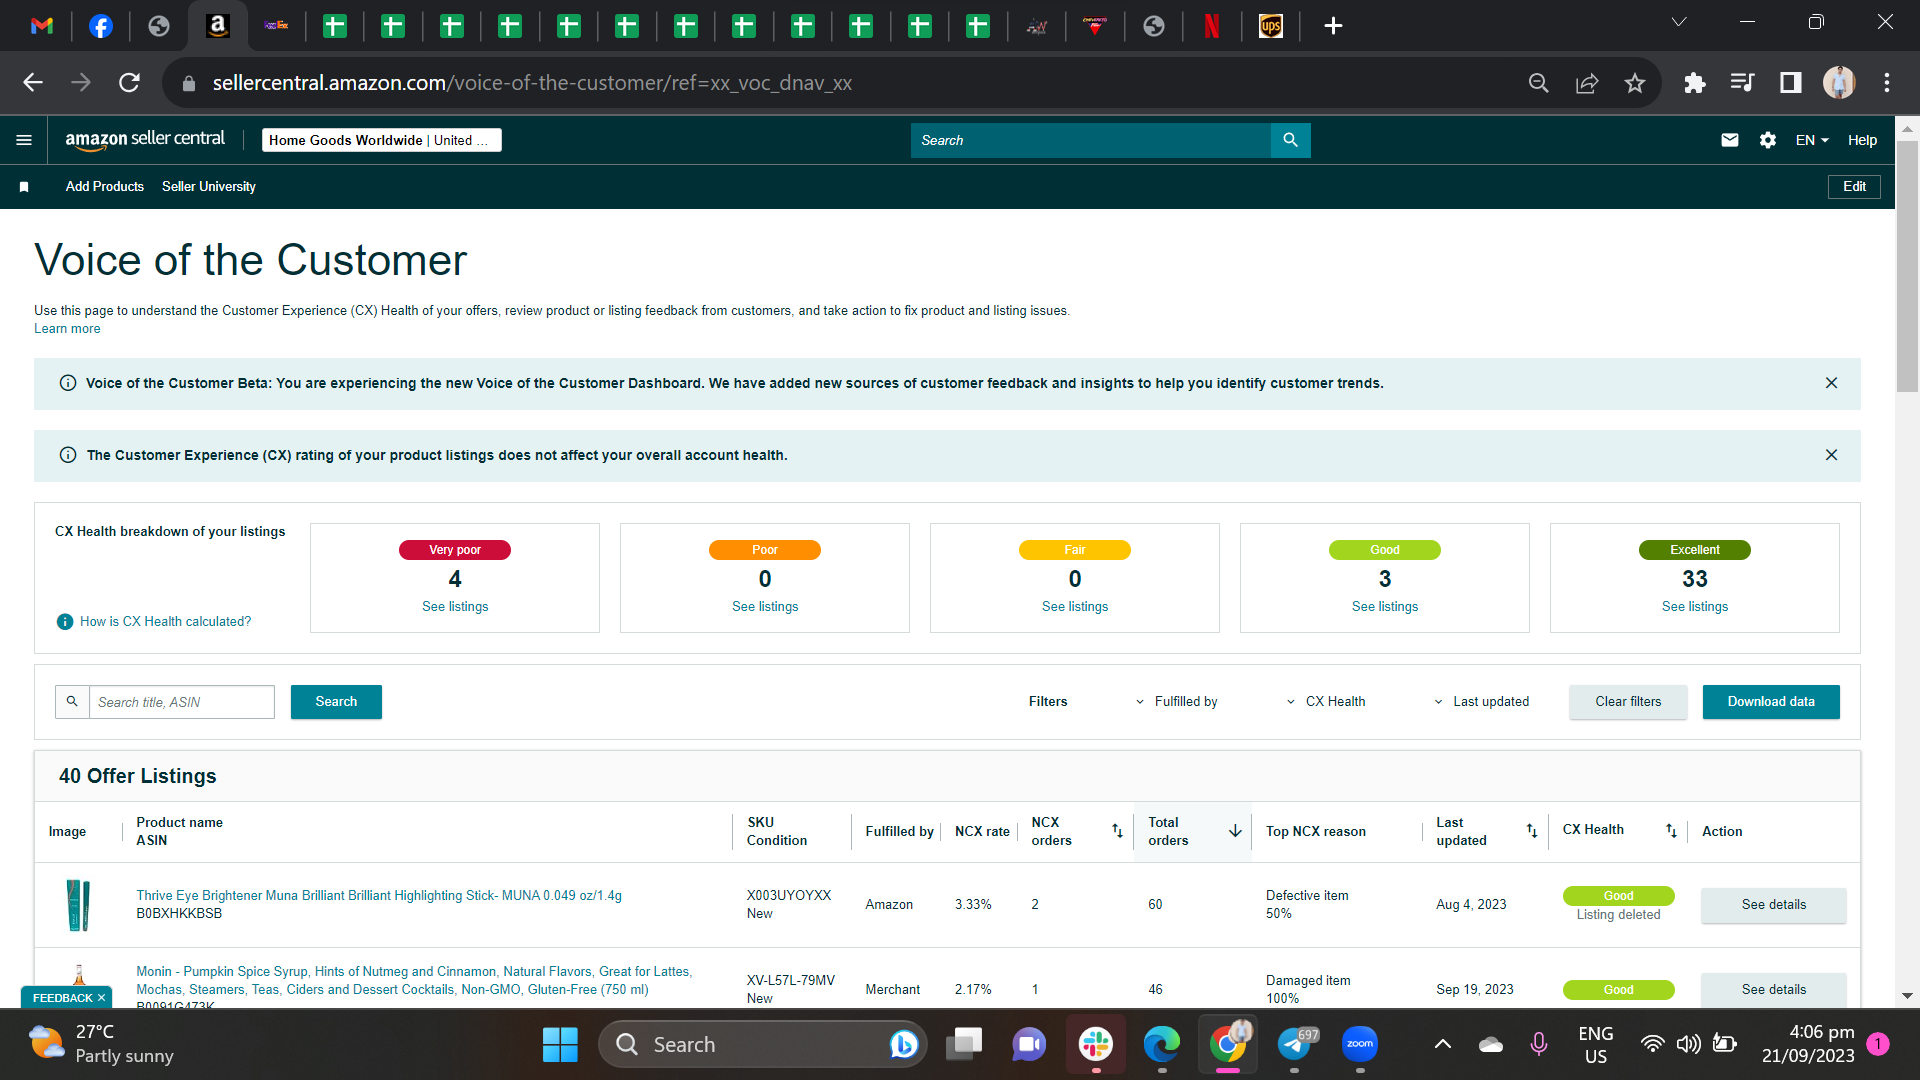
Task: Click the browser address bar URL
Action: [x=532, y=83]
